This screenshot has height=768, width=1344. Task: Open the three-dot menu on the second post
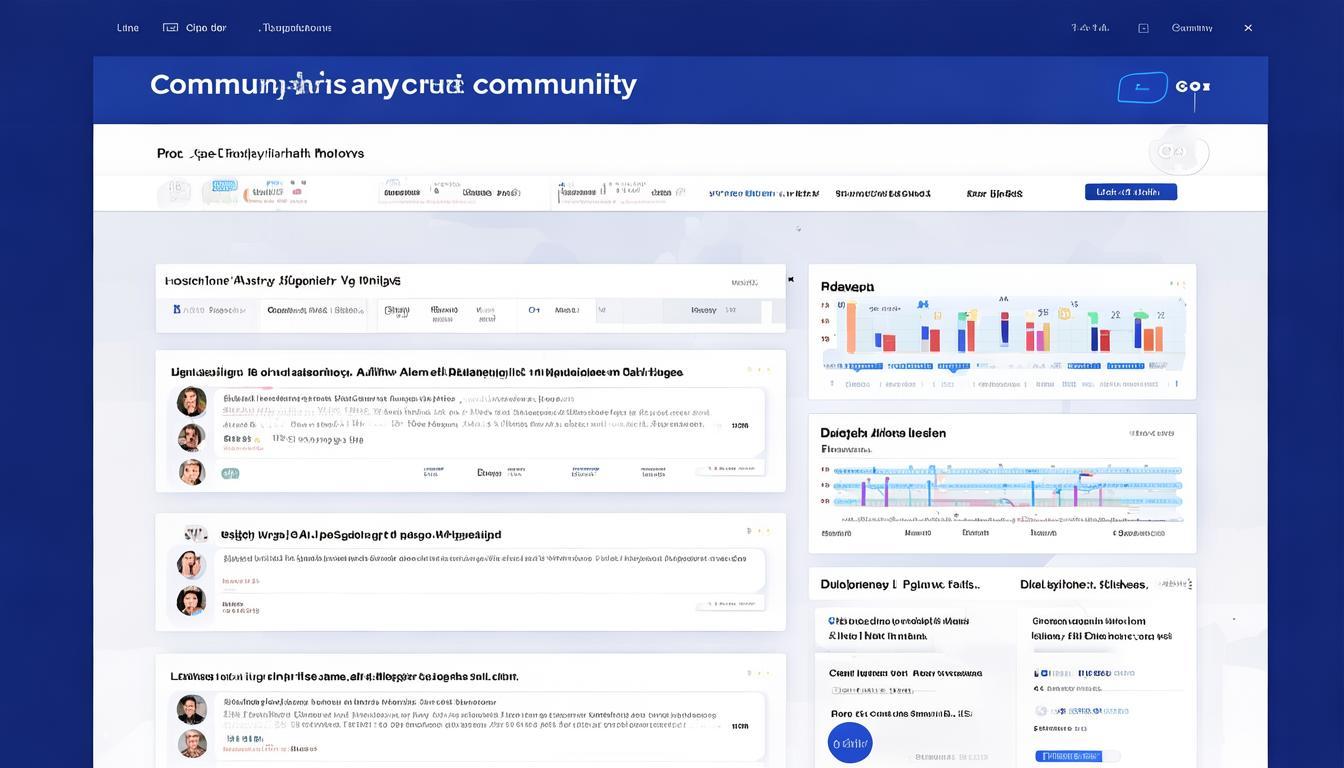click(x=758, y=531)
